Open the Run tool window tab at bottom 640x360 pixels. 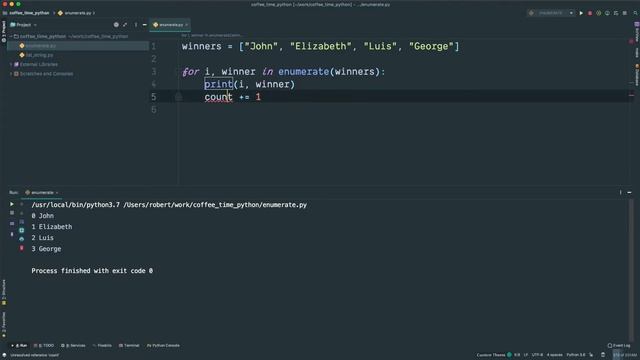(20, 346)
